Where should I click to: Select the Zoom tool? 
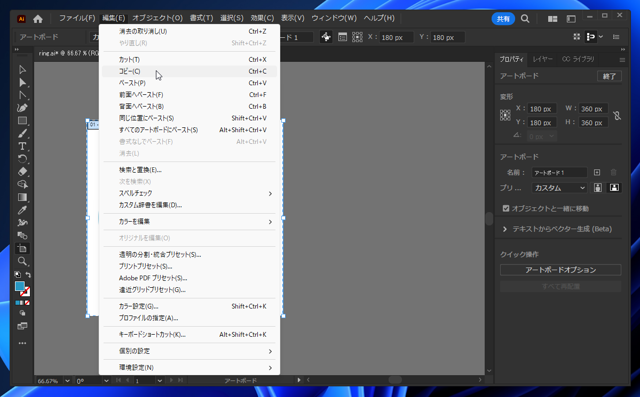pyautogui.click(x=22, y=261)
